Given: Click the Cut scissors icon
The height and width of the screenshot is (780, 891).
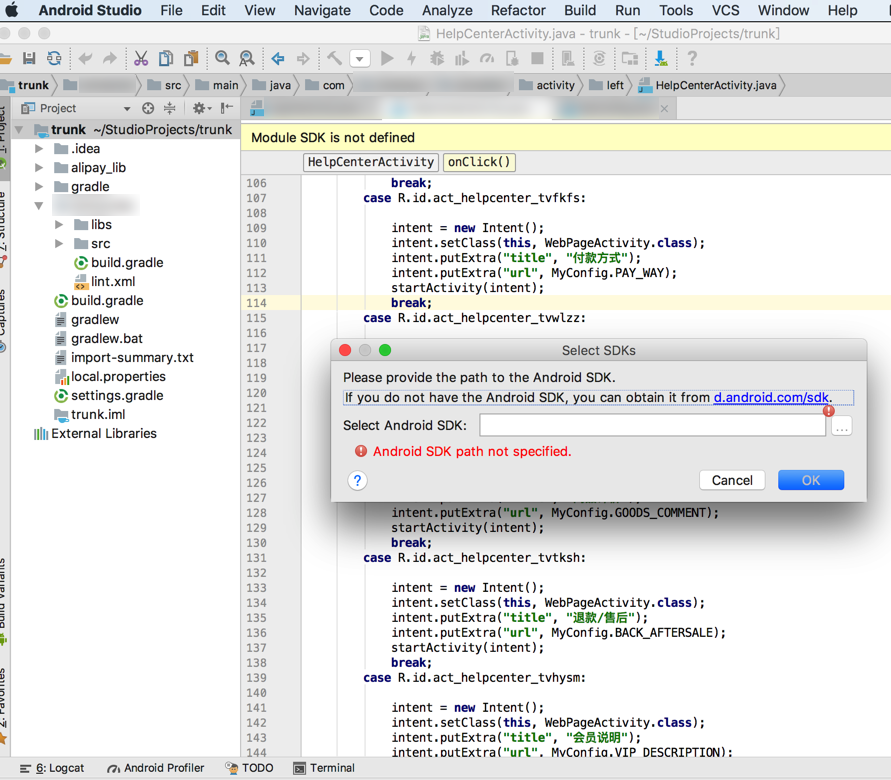Looking at the screenshot, I should click(x=141, y=59).
